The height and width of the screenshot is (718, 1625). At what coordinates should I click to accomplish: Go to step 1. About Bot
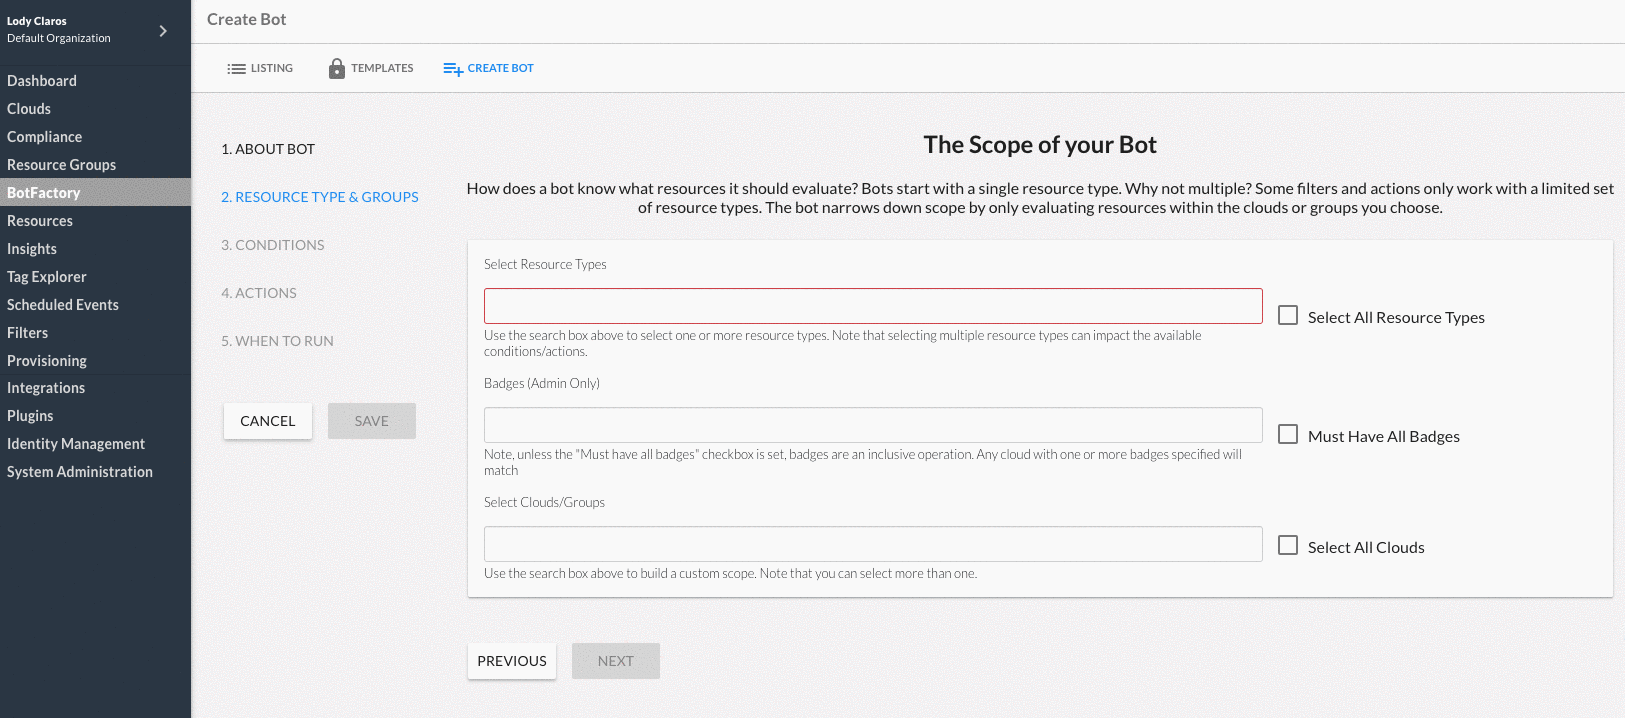pyautogui.click(x=268, y=149)
